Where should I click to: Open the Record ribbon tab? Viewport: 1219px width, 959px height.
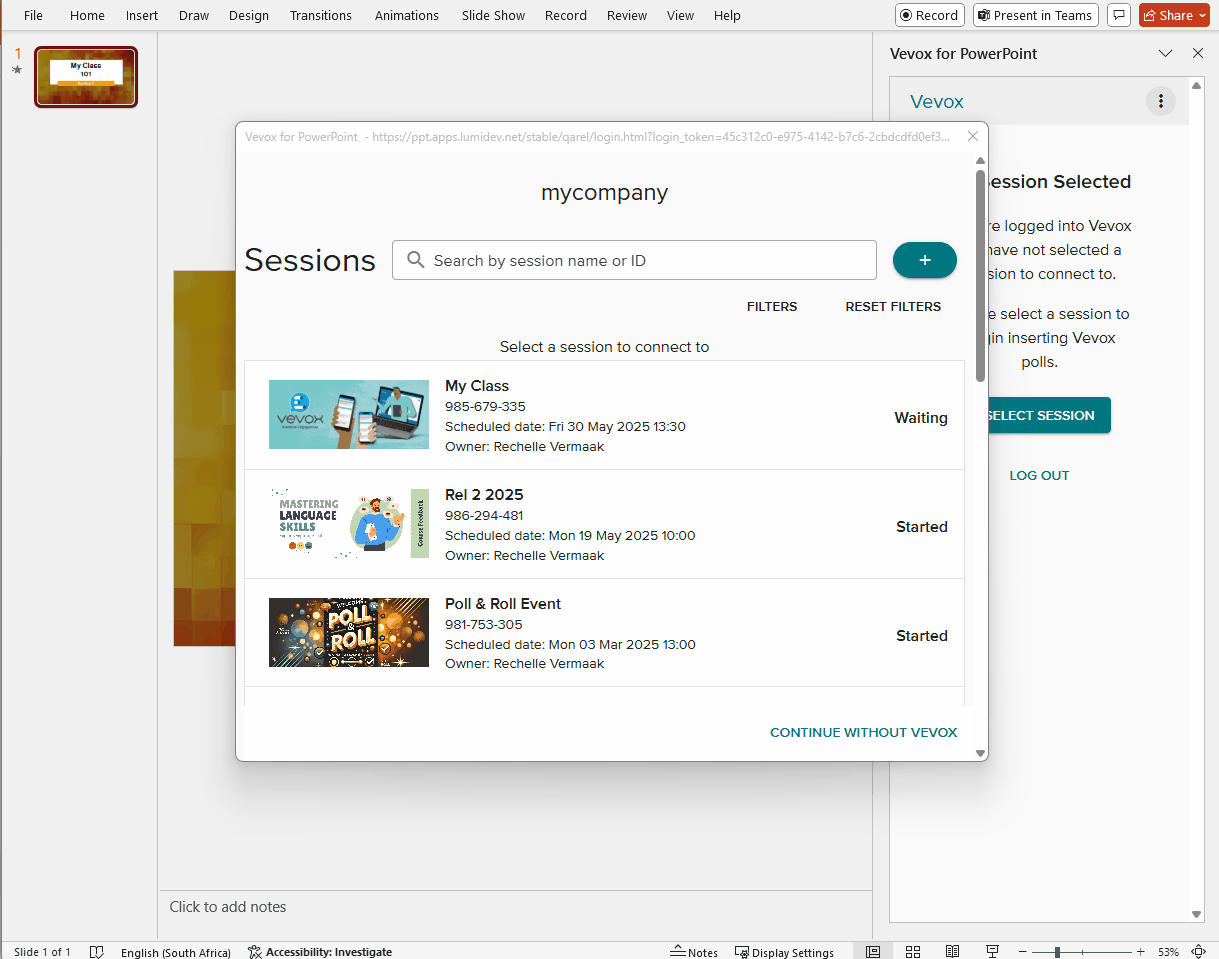566,15
